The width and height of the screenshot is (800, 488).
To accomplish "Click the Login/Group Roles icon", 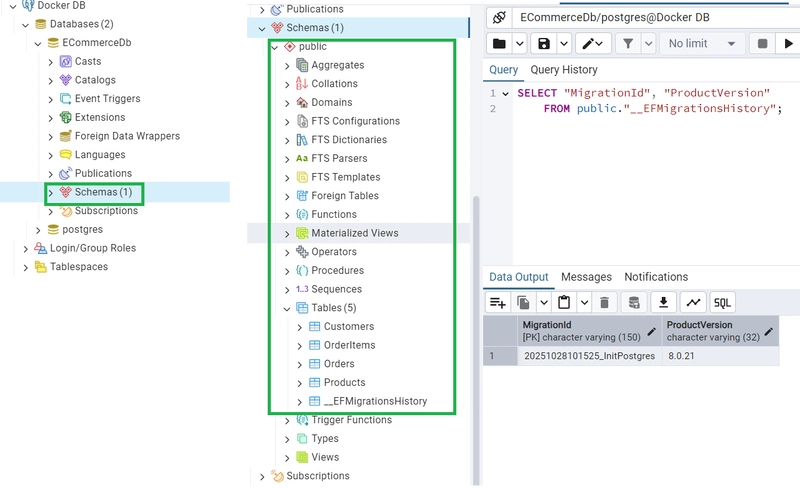I will tap(40, 248).
